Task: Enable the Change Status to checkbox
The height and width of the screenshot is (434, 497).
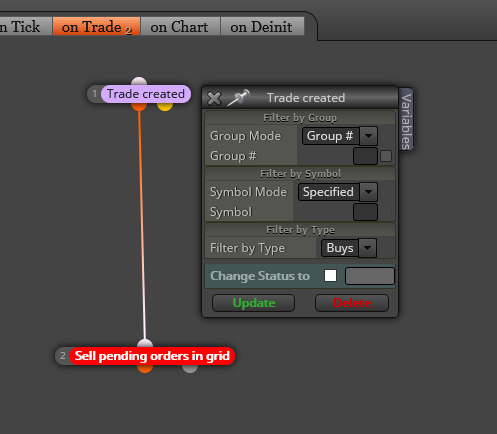Action: tap(330, 276)
